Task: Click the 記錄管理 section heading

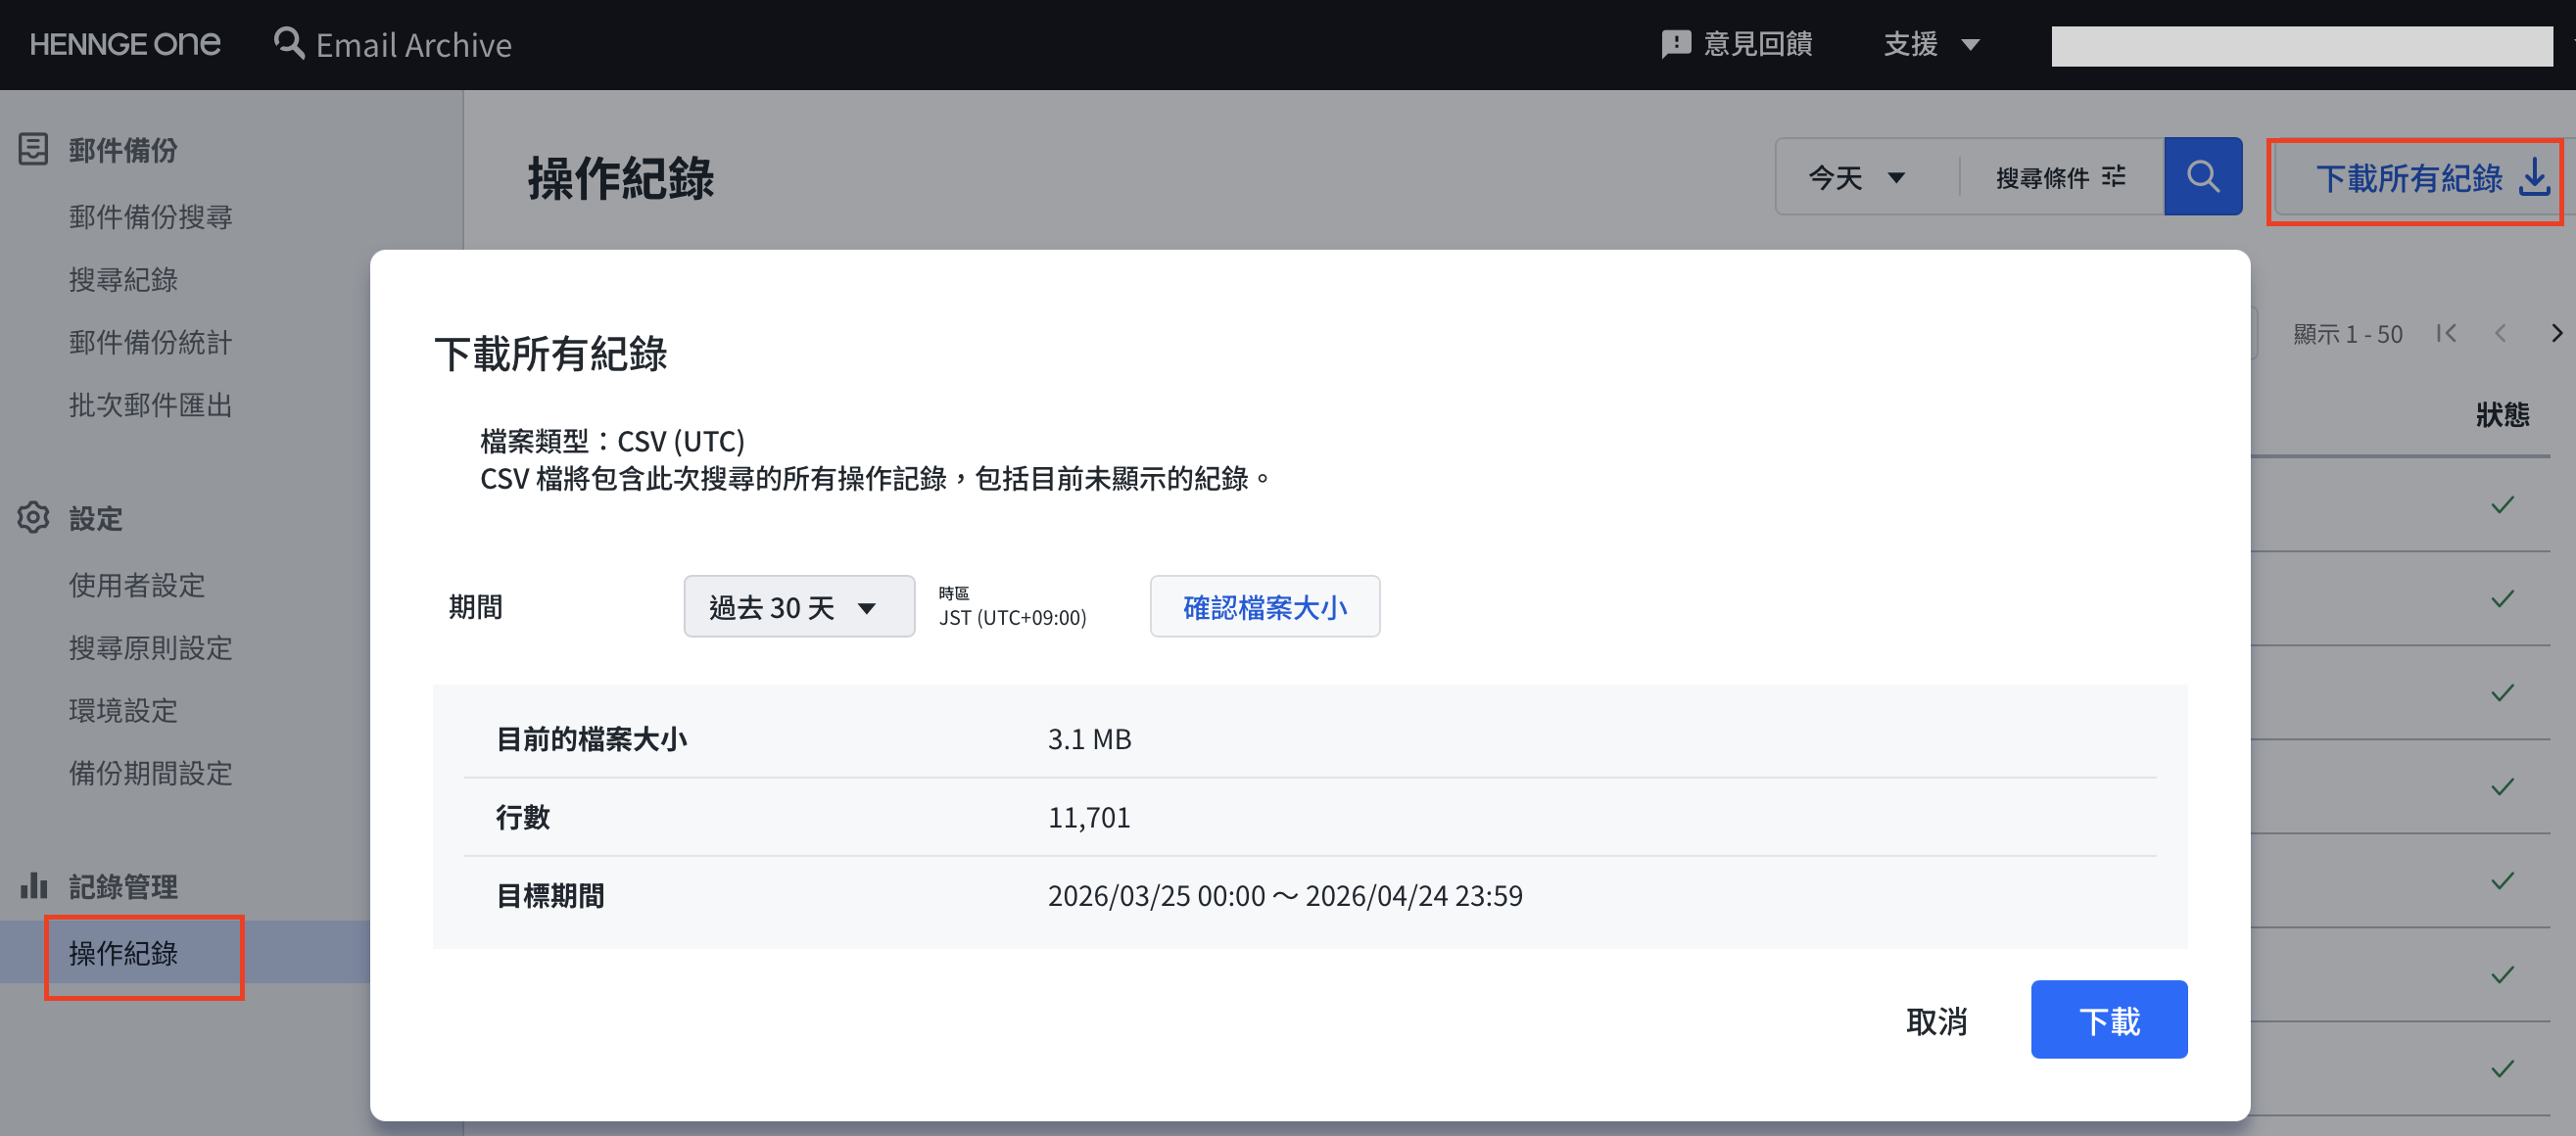Action: [123, 886]
